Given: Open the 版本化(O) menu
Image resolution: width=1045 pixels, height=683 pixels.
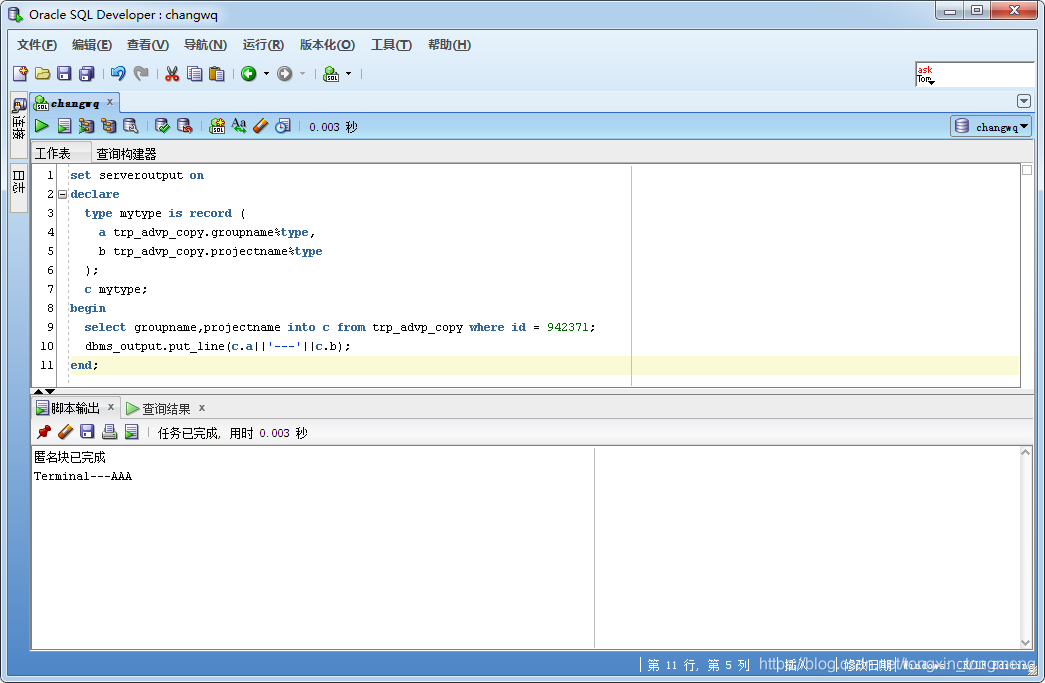Looking at the screenshot, I should pyautogui.click(x=327, y=45).
